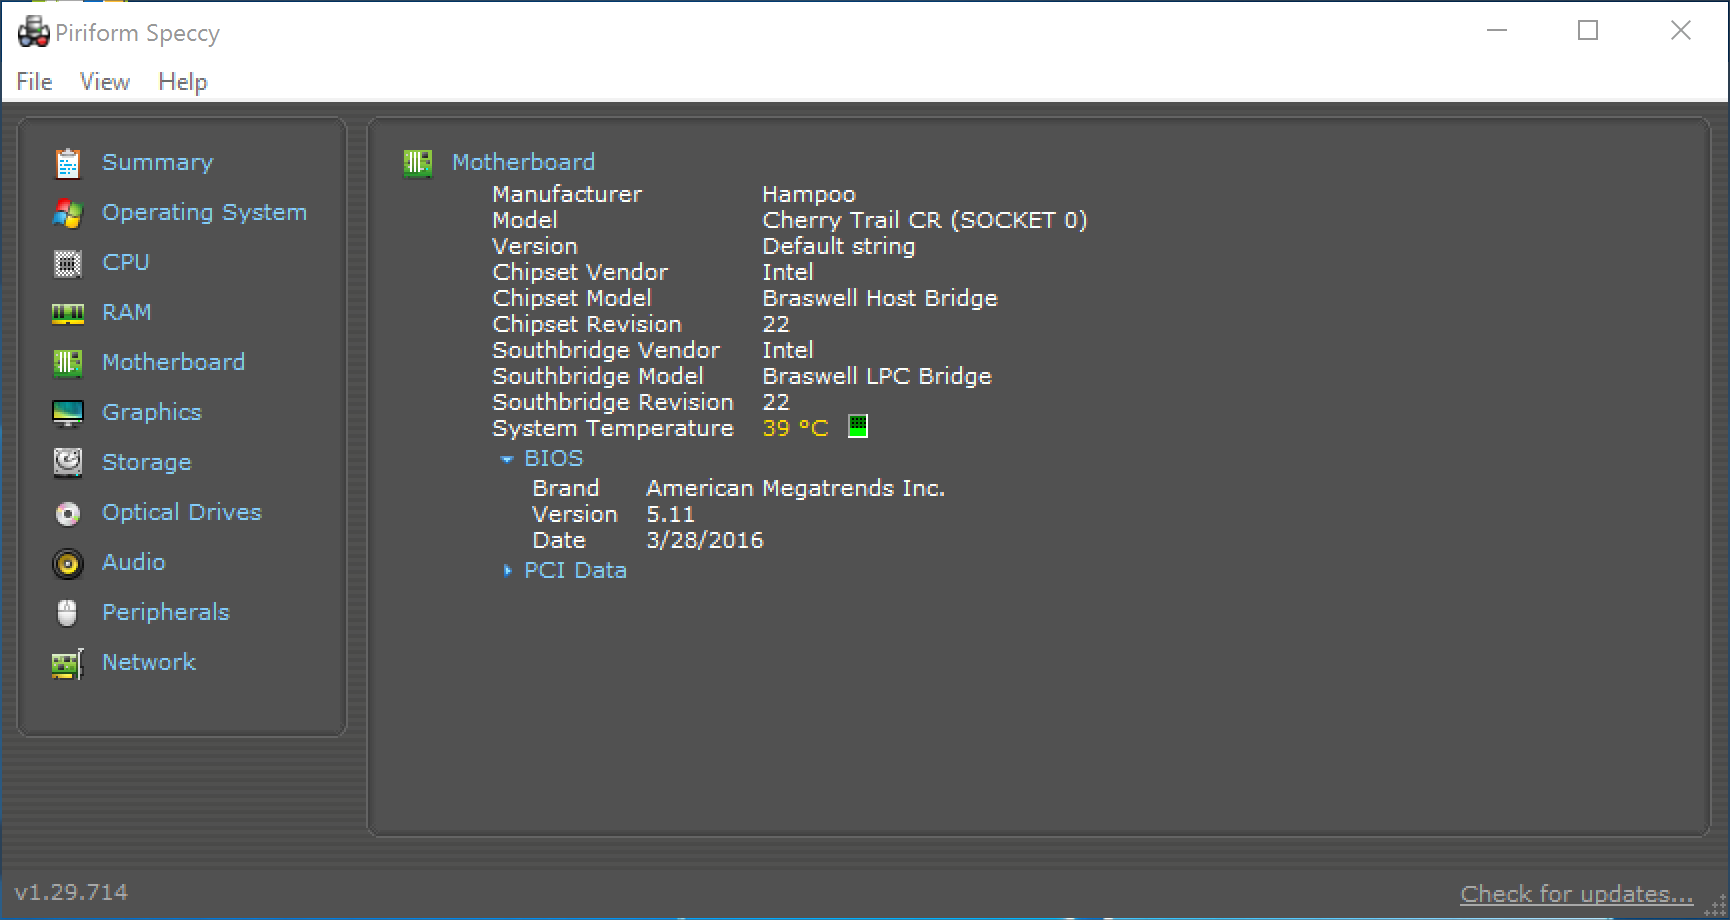
Task: Click the Summary clipboard icon
Action: coord(67,163)
